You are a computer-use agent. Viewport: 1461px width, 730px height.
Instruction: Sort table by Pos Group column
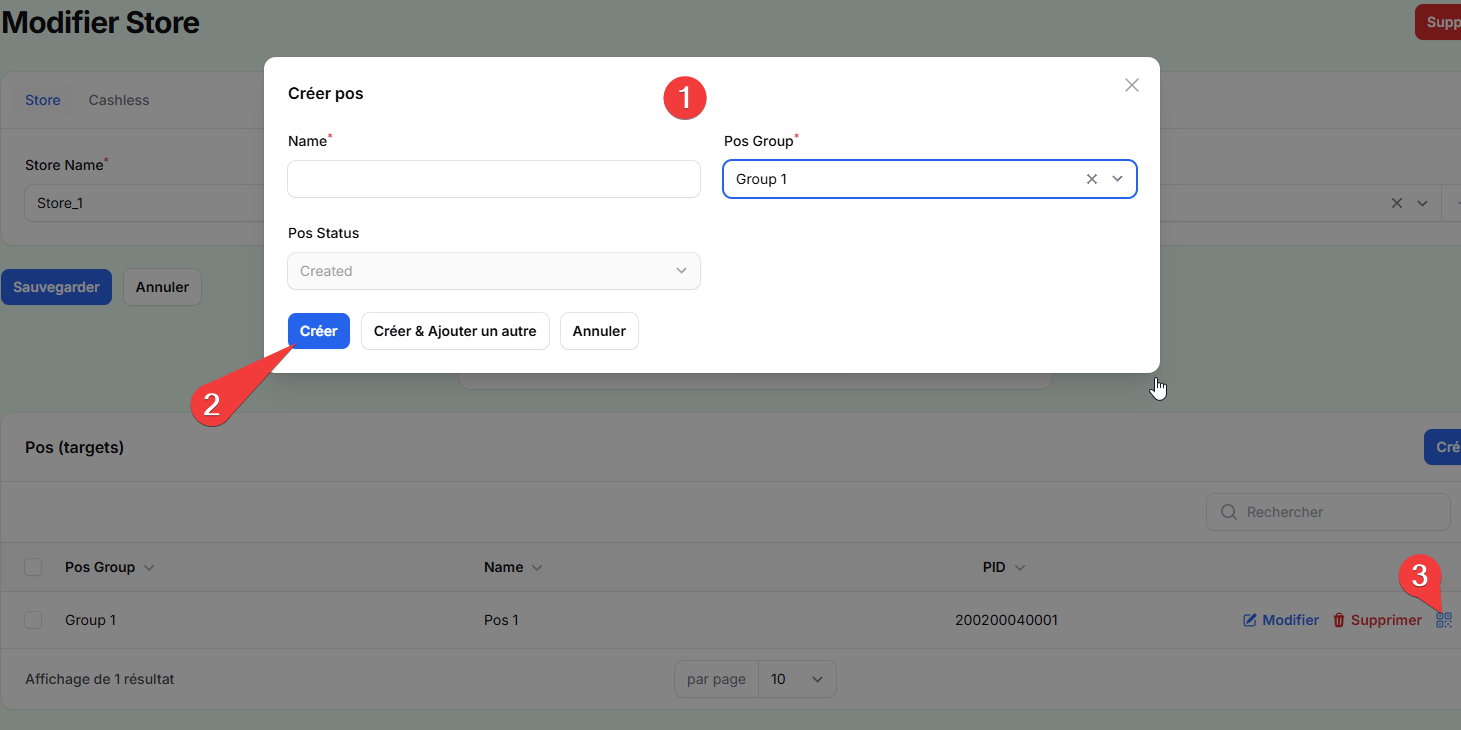(x=110, y=567)
